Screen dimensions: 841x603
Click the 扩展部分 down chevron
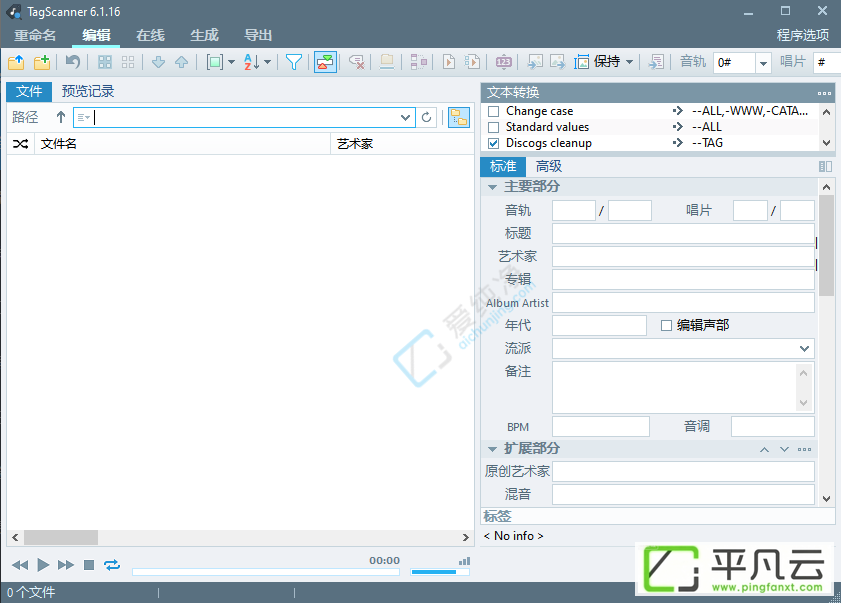click(x=784, y=450)
